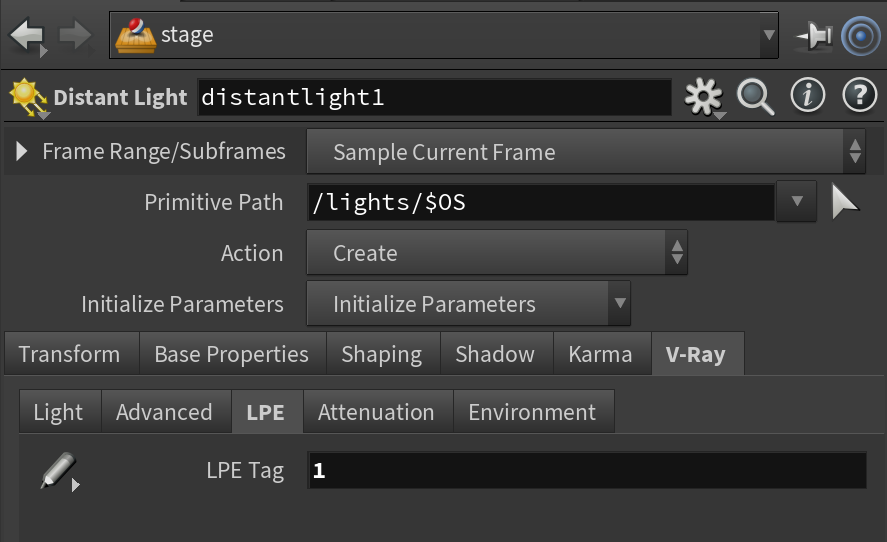Open help with the question mark icon
The height and width of the screenshot is (542, 887).
click(859, 95)
